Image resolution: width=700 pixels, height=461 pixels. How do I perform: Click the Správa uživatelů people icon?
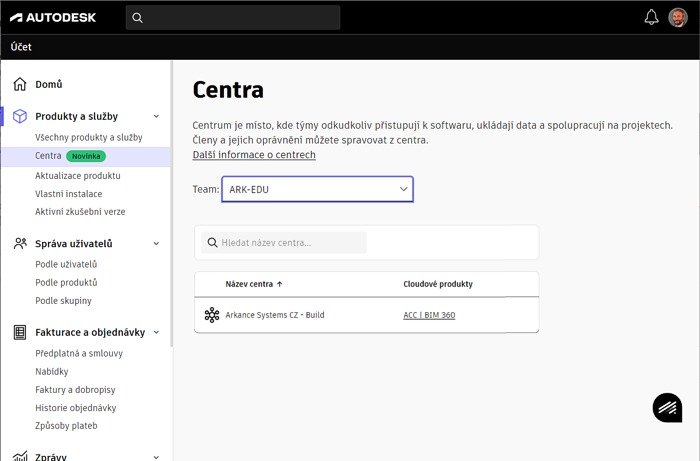click(20, 243)
